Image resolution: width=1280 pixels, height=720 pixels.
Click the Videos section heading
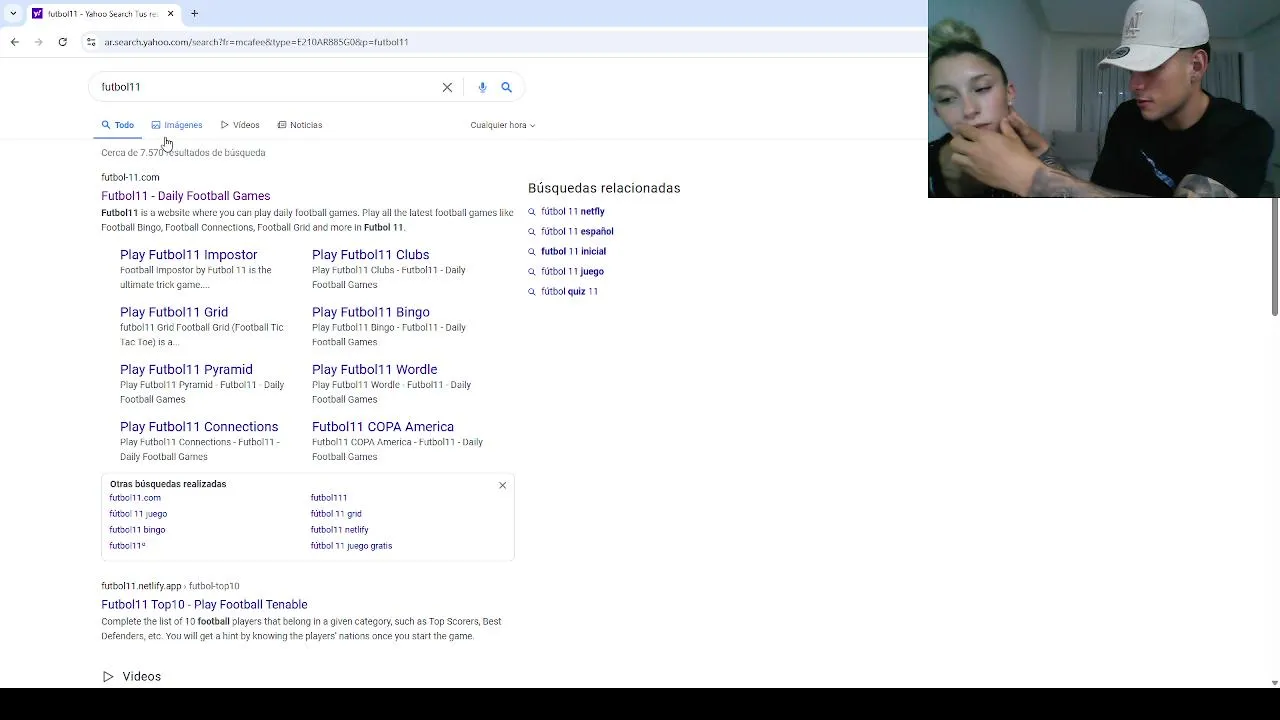141,677
